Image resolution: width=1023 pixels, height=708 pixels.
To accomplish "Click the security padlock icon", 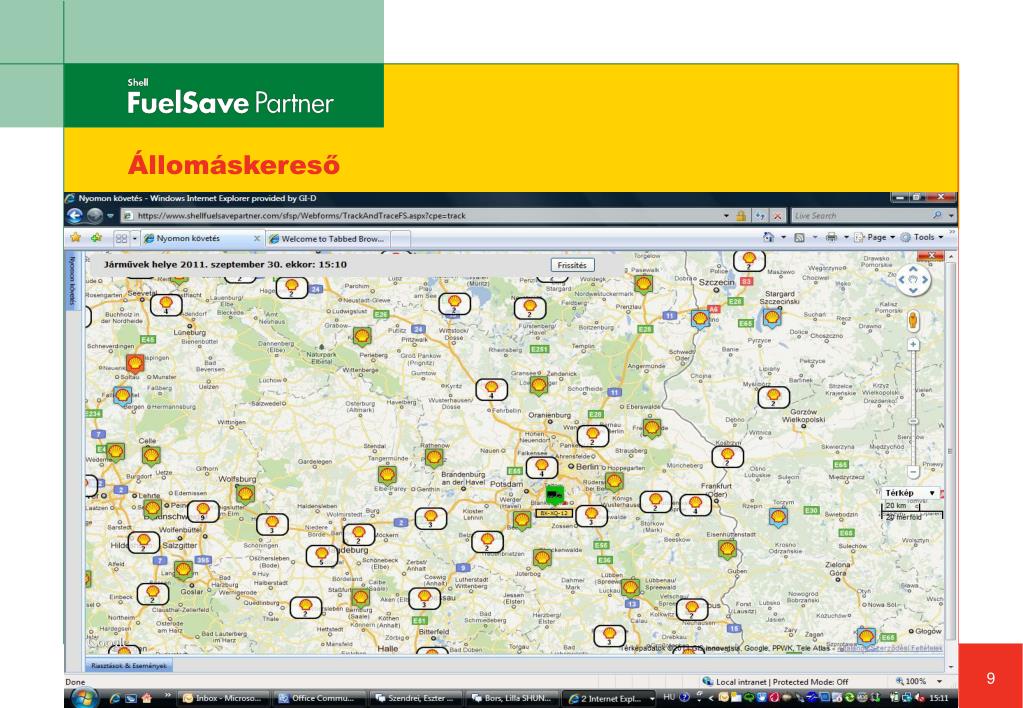I will 741,215.
